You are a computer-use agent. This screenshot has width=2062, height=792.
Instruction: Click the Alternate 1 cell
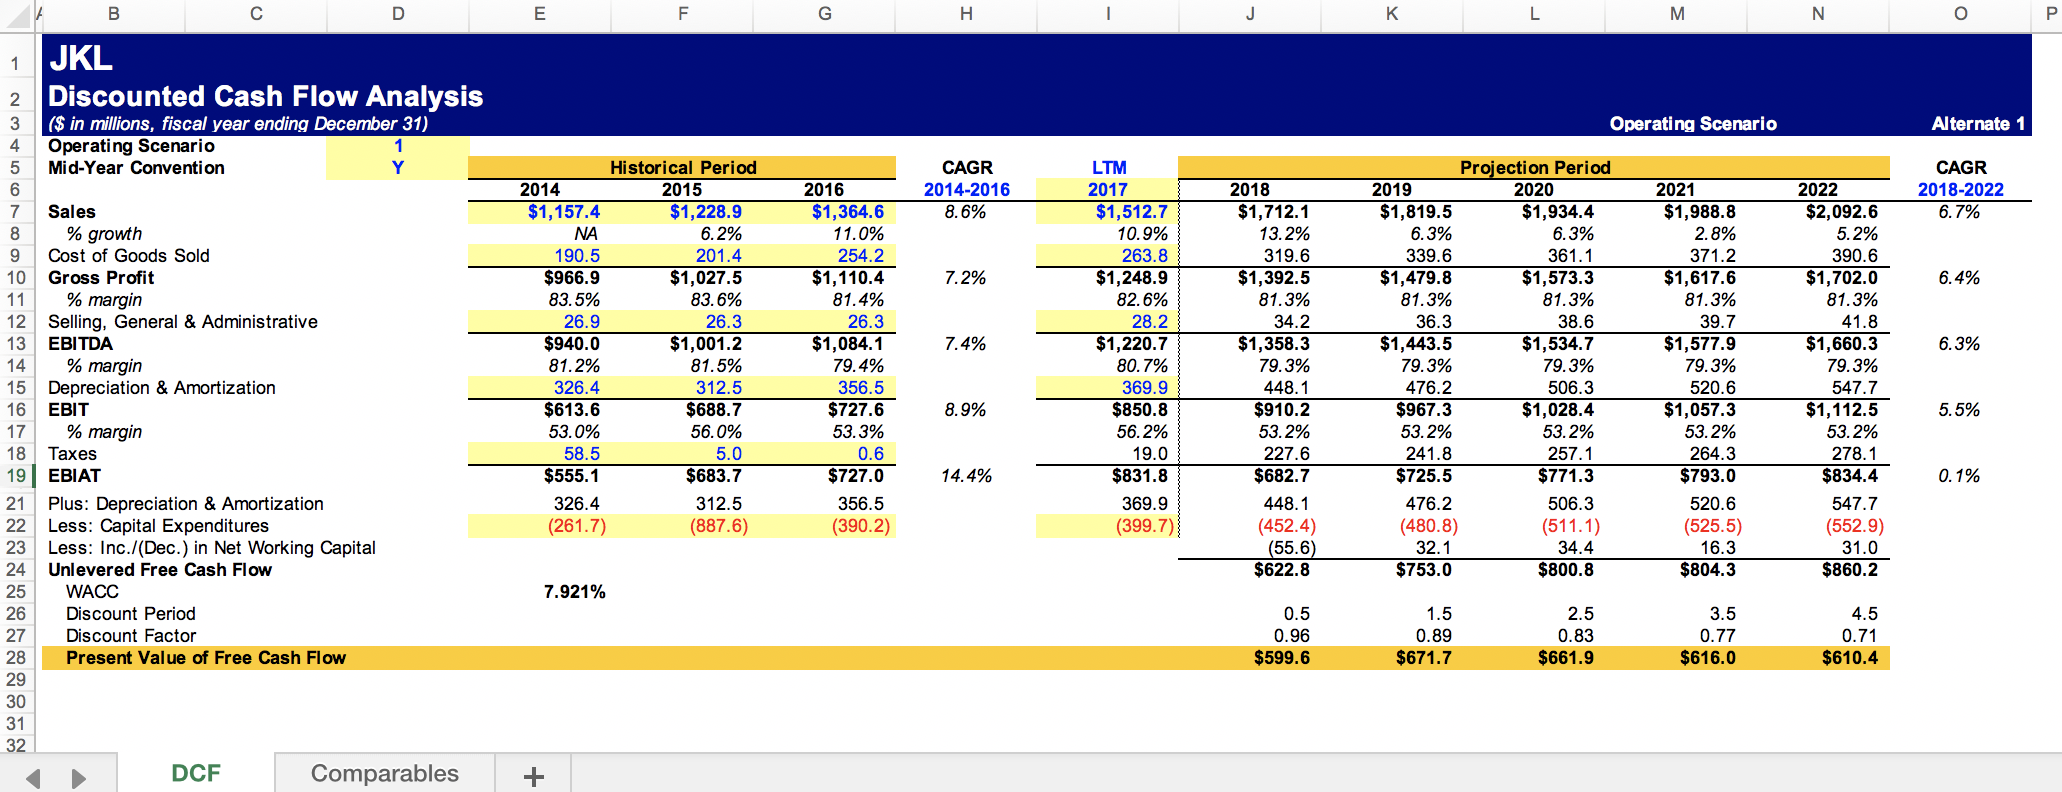[1978, 124]
